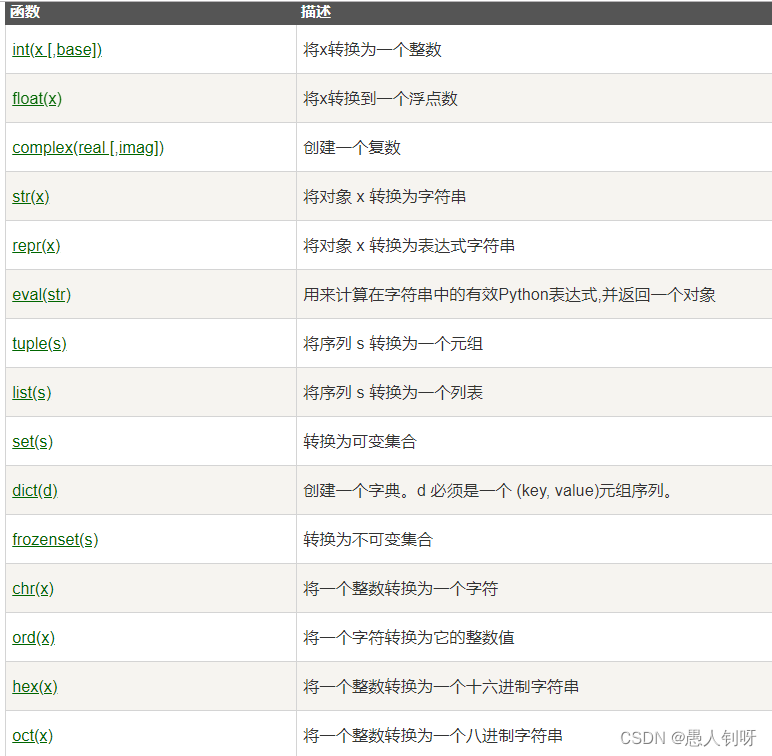This screenshot has height=756, width=772.
Task: Follow the repr(x) link
Action: tap(36, 246)
